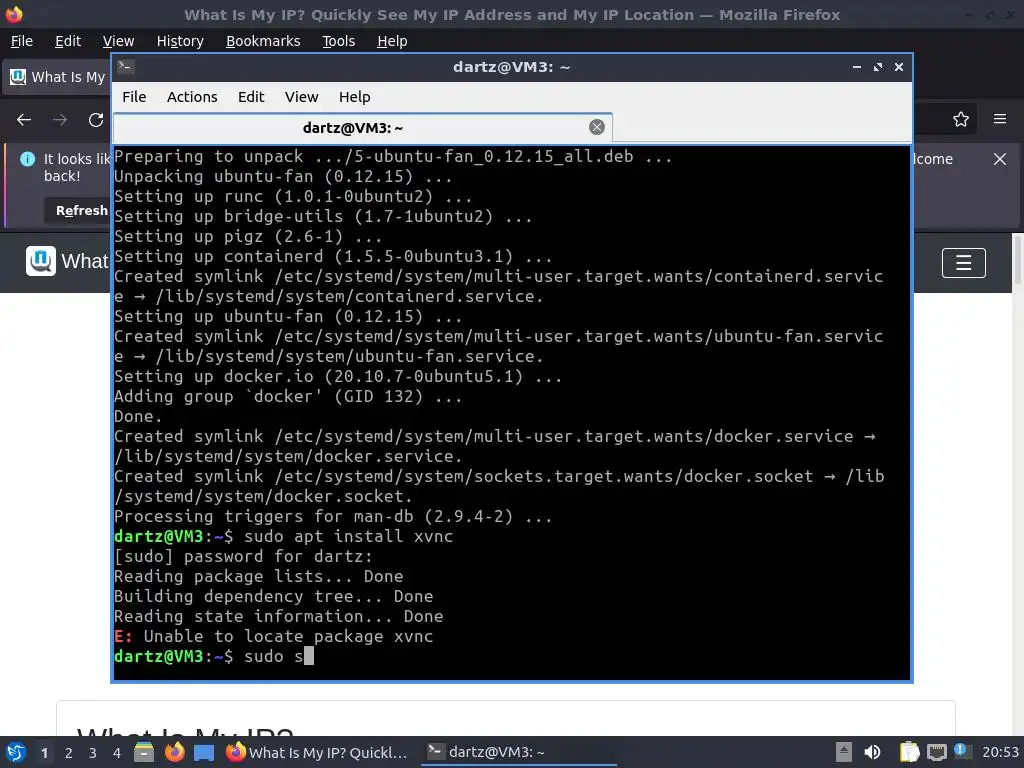Open the update notifier tray icon
This screenshot has height=768, width=1024.
tap(962, 751)
